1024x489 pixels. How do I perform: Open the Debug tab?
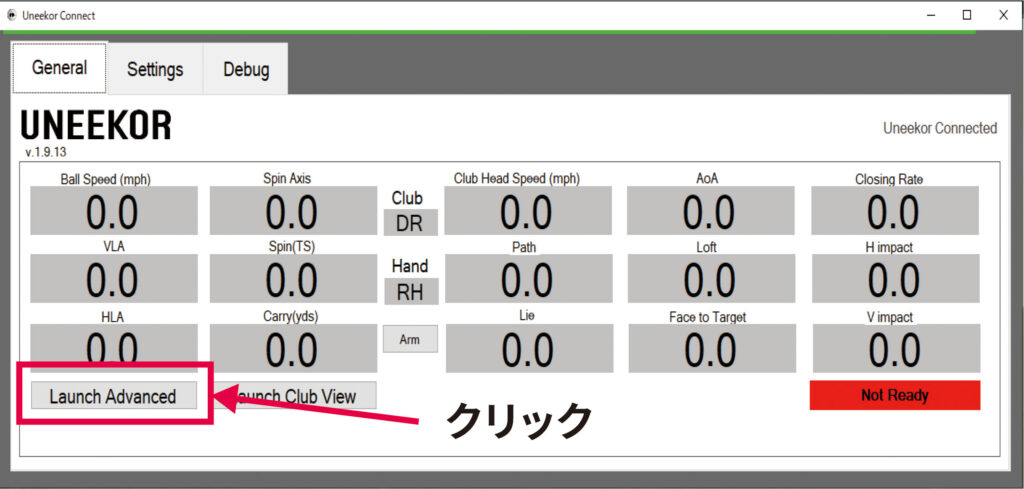(x=246, y=69)
